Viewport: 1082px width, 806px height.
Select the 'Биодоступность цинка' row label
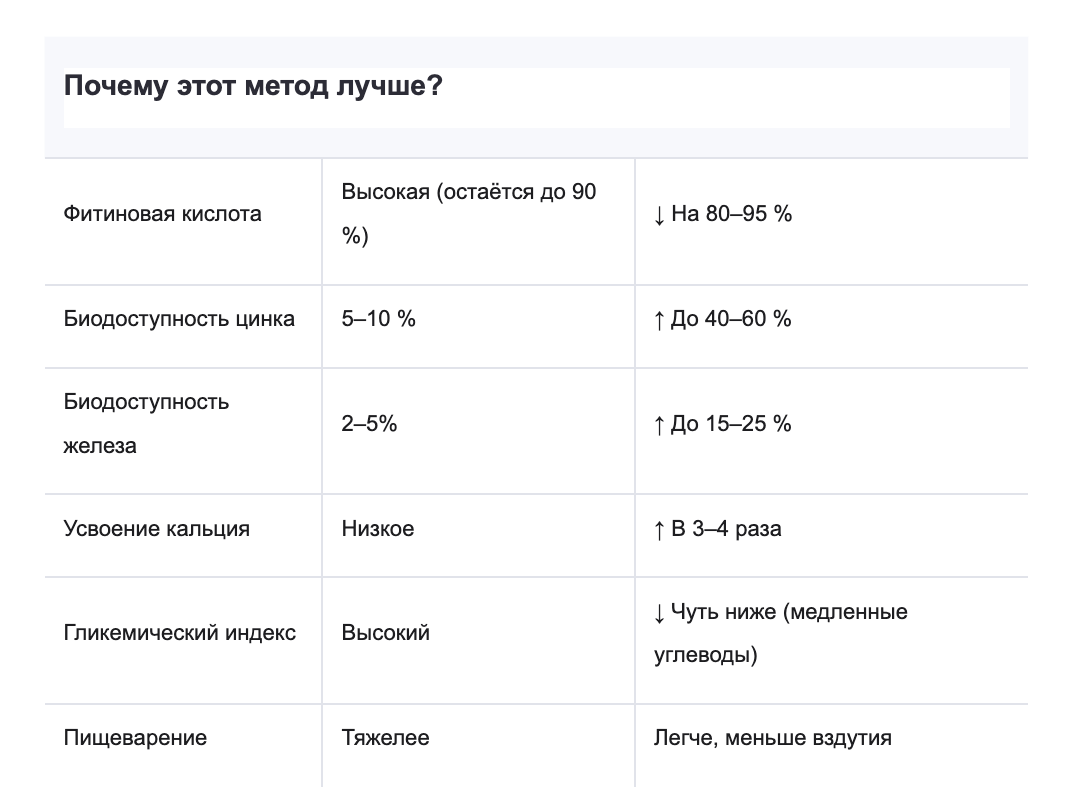coord(179,319)
